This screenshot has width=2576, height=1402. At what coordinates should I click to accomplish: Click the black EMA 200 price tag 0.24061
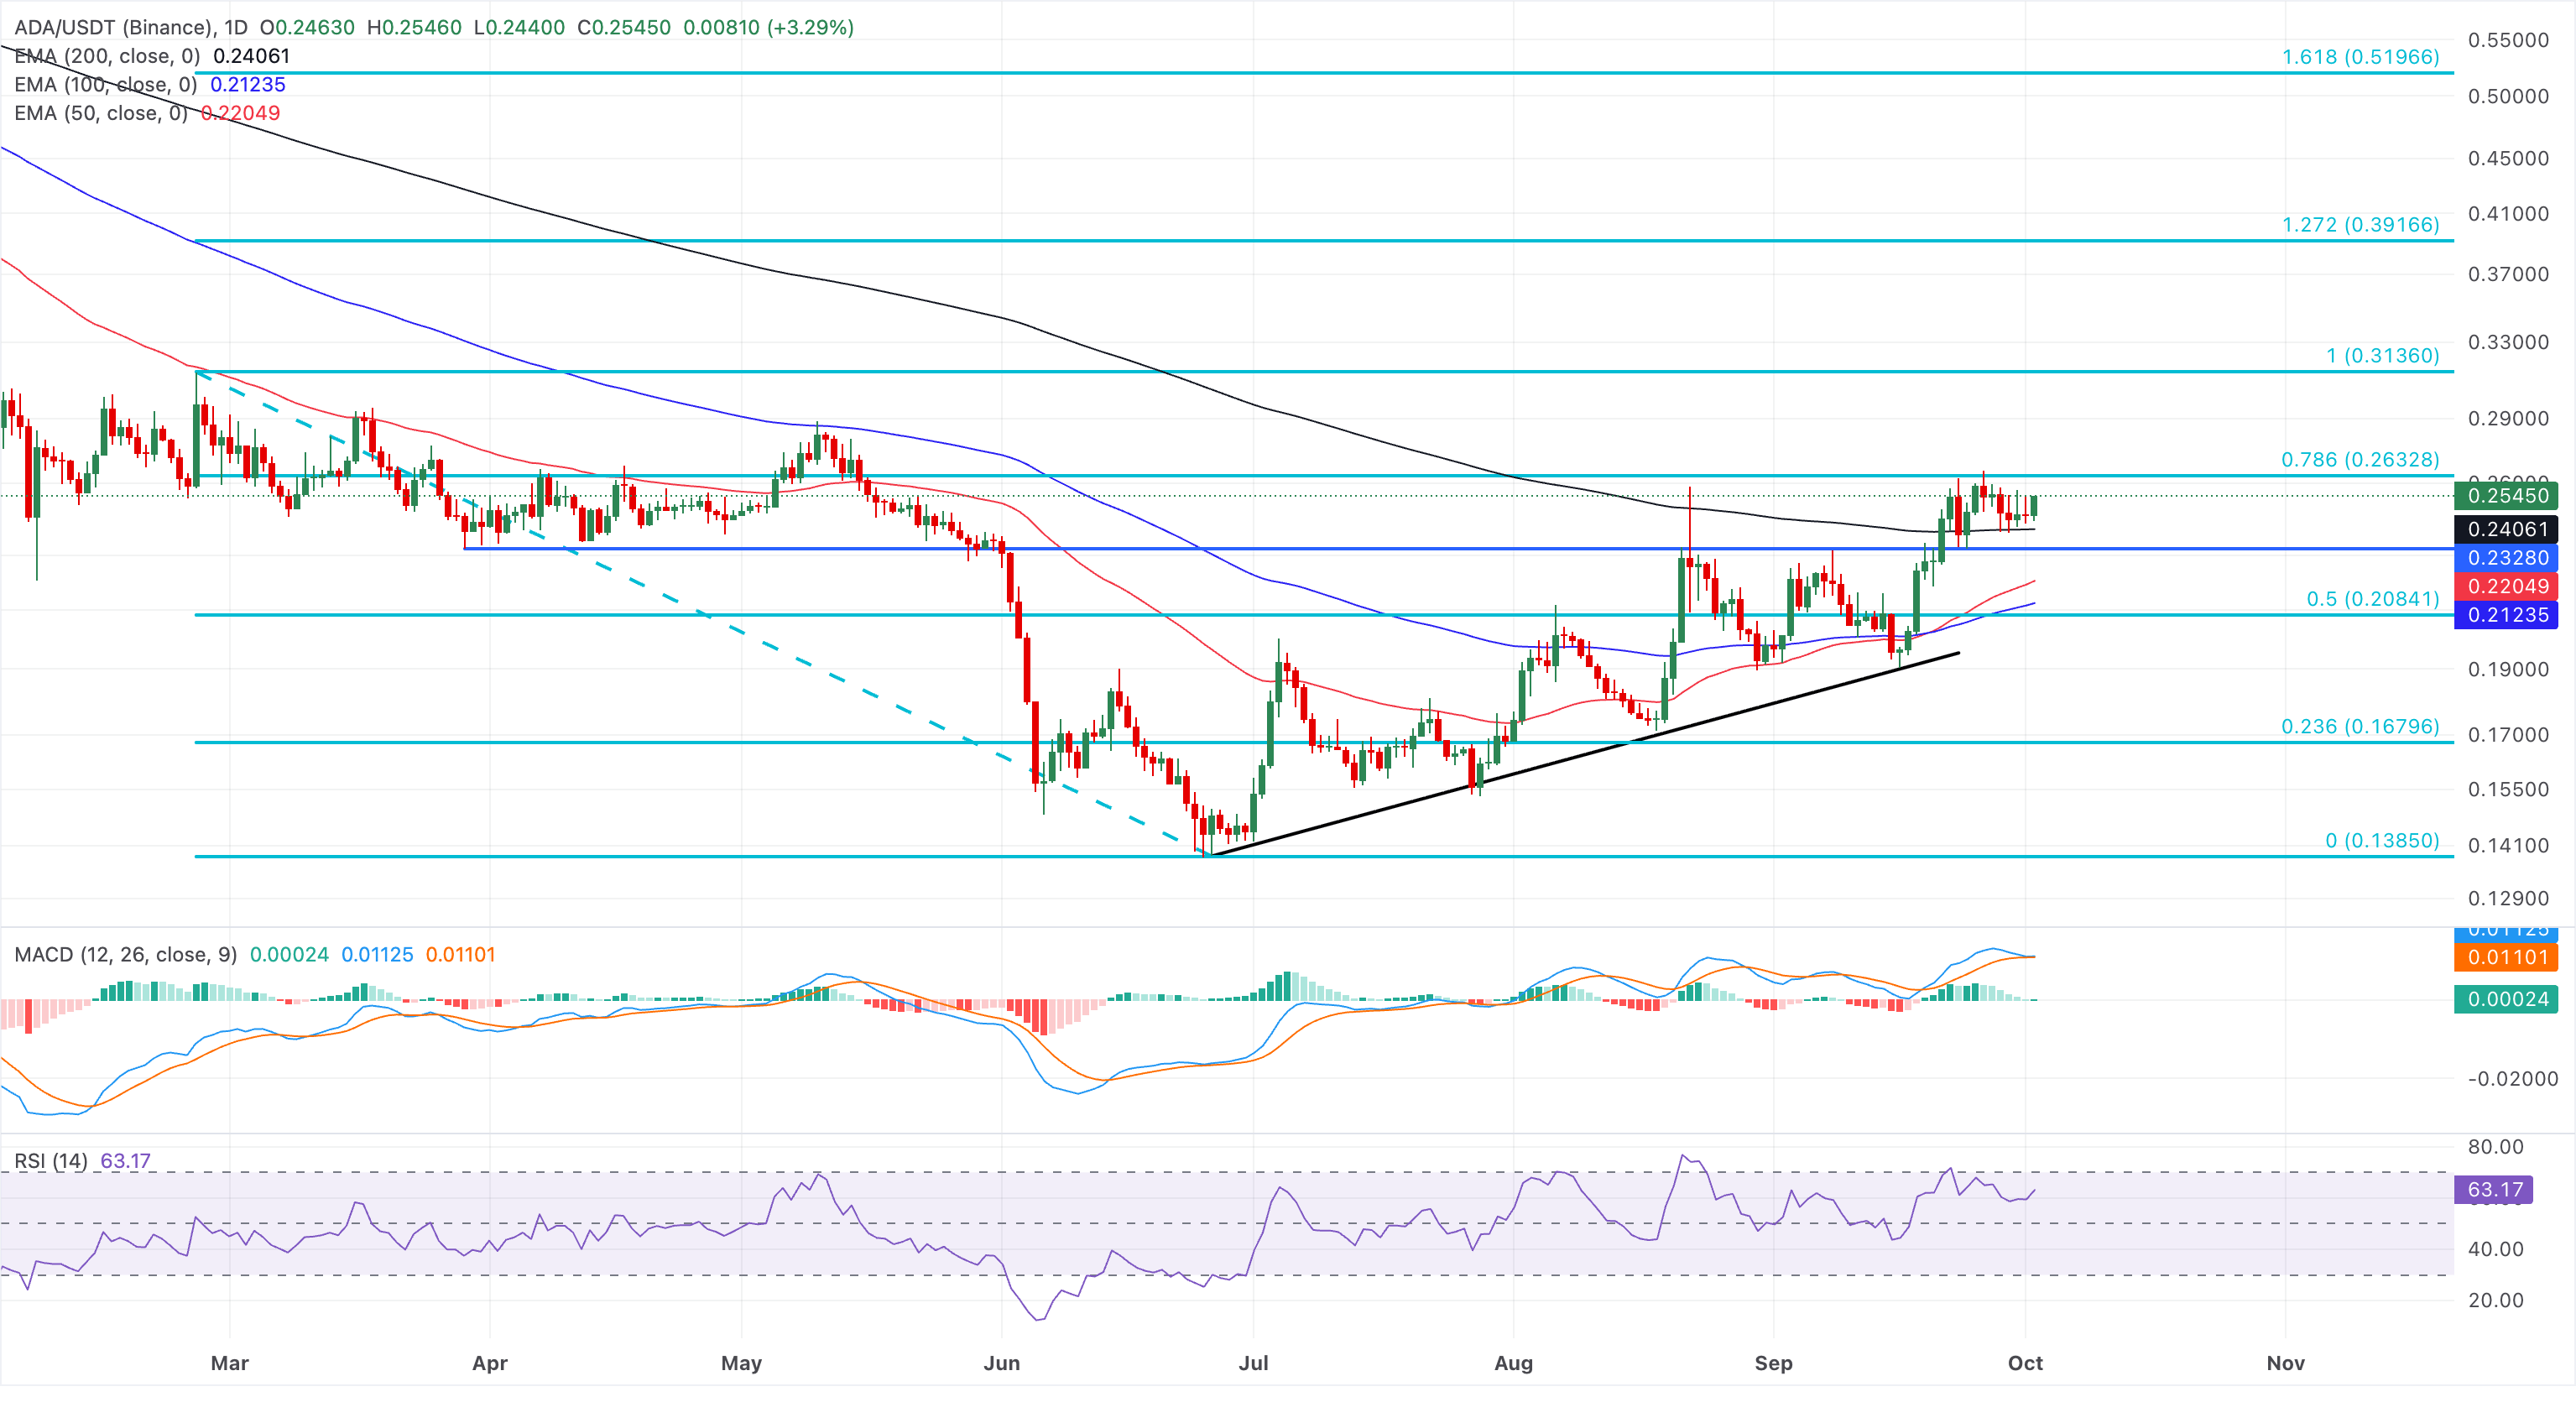[2506, 529]
